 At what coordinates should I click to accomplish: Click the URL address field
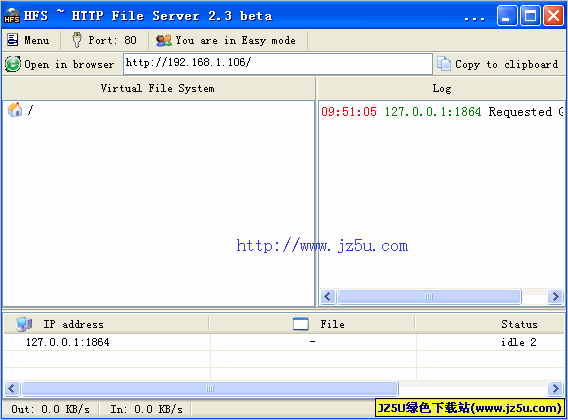coord(278,64)
